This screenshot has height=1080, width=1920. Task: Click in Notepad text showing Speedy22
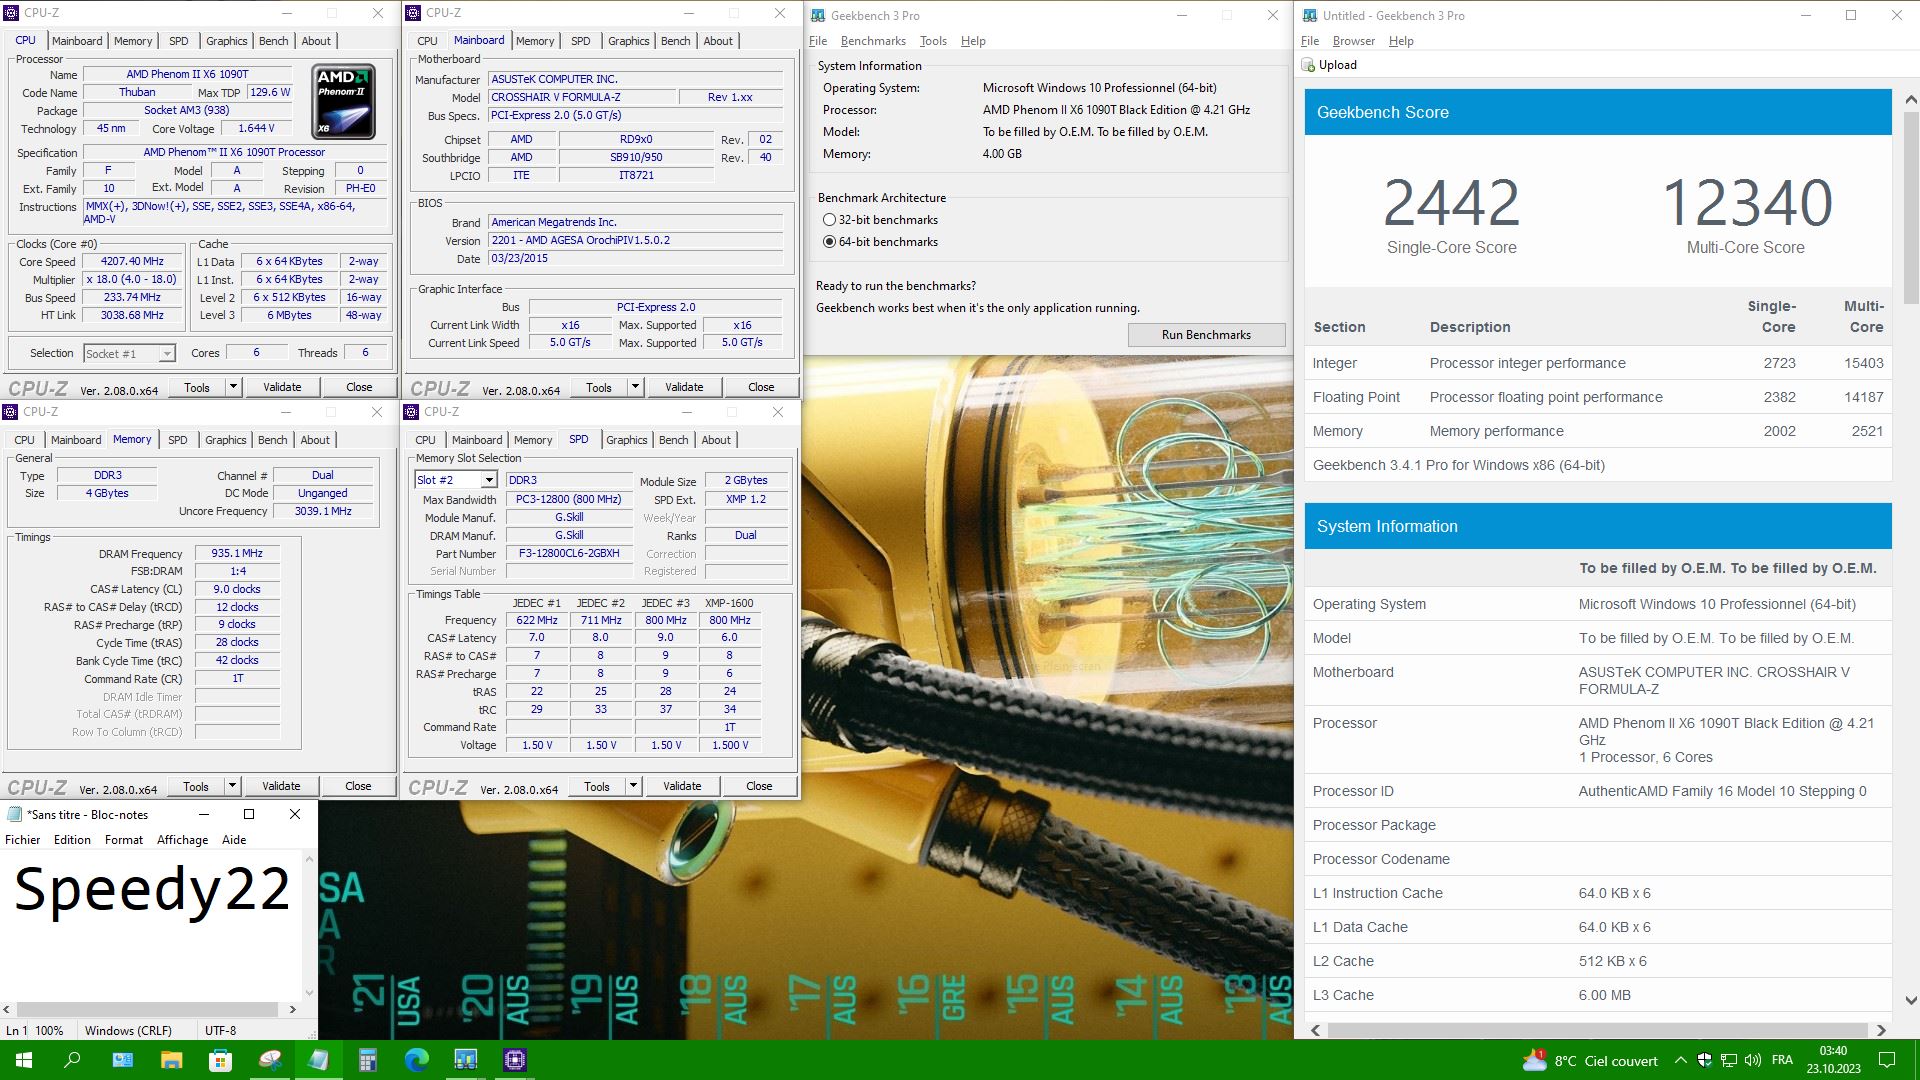[152, 889]
